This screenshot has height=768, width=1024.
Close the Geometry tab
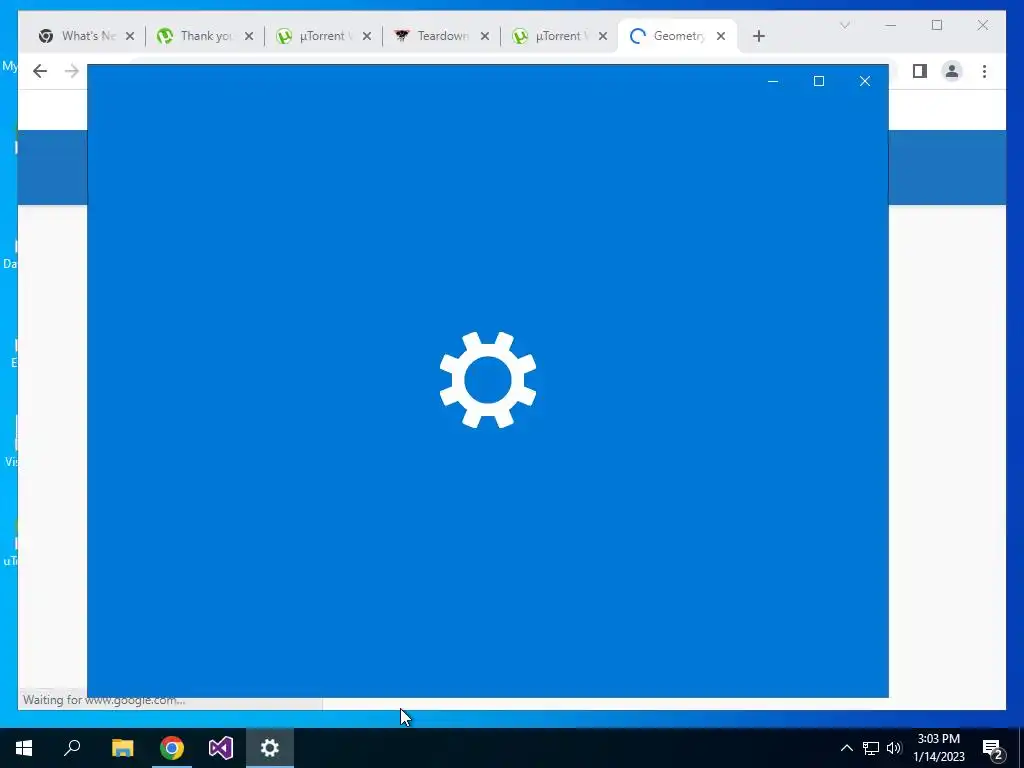click(x=721, y=36)
